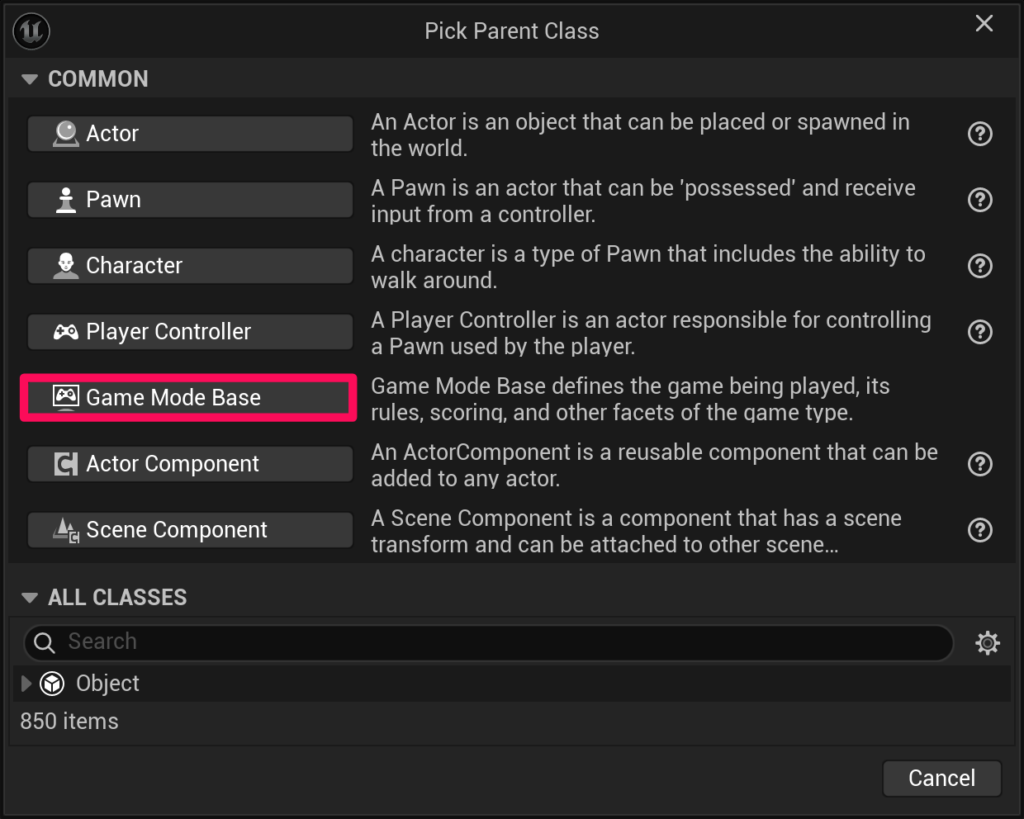Focus the class Search field
This screenshot has height=819, width=1024.
pos(500,642)
